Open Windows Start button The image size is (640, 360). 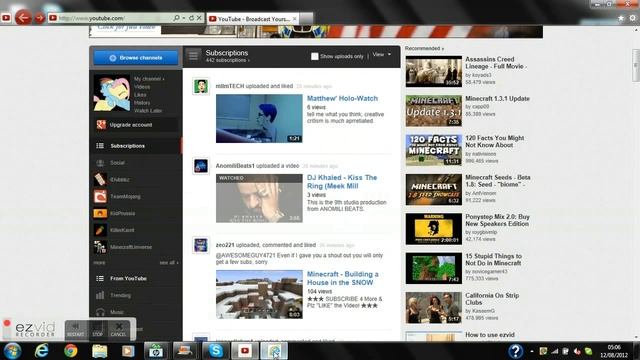(13, 351)
